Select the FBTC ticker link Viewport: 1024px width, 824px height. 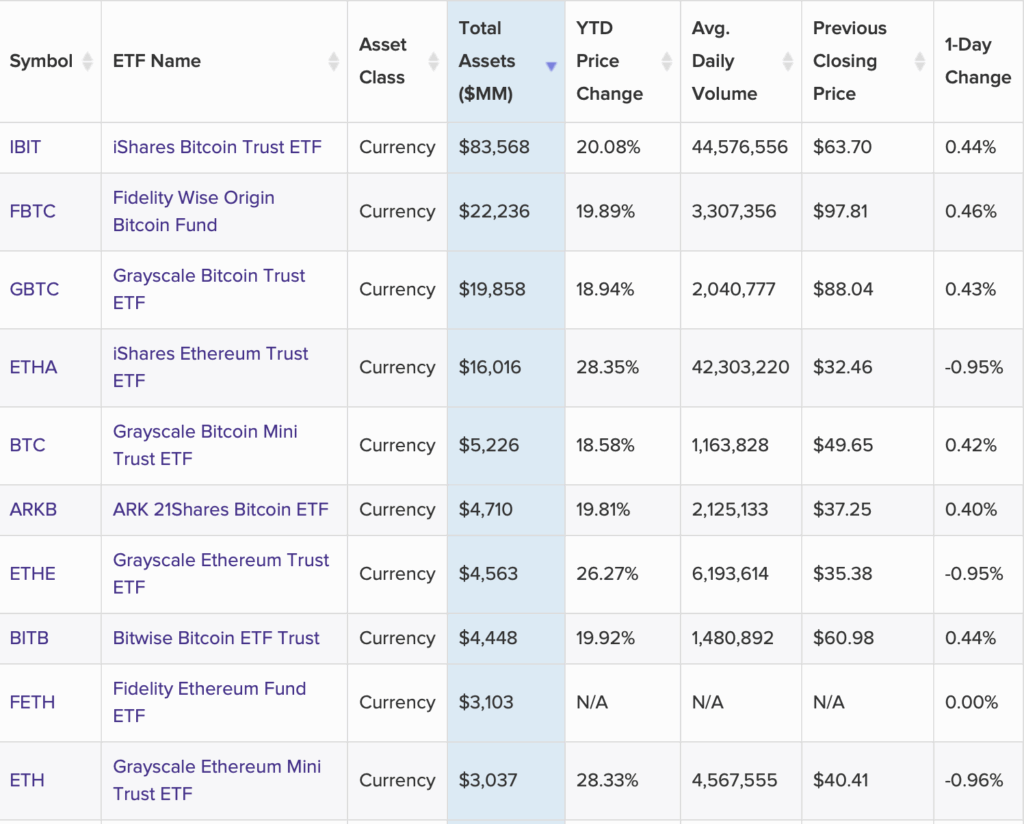[32, 211]
